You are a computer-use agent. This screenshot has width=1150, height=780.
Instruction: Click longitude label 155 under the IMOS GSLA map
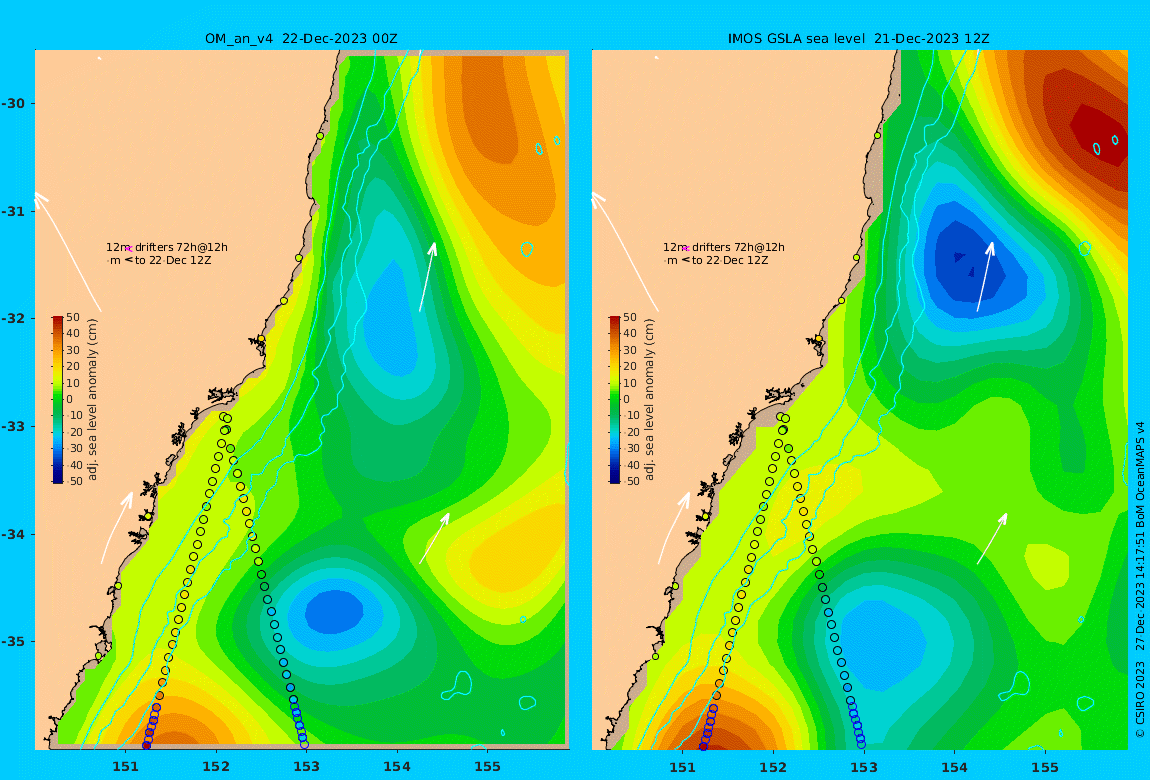pyautogui.click(x=1045, y=767)
